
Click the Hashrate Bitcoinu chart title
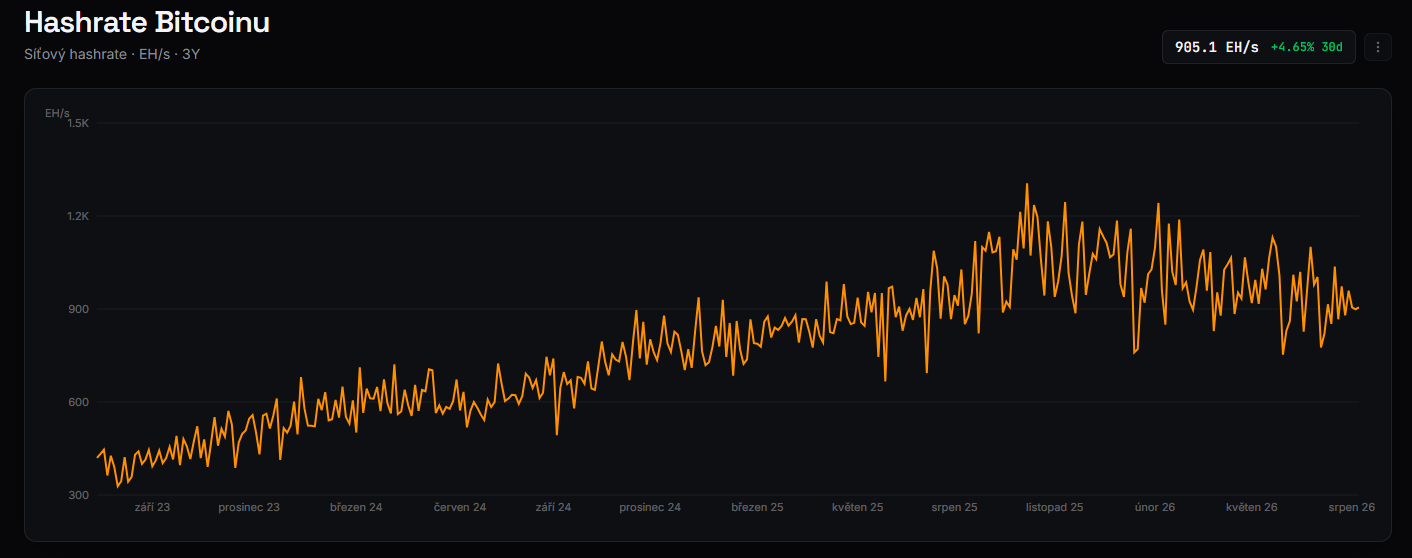coord(147,22)
